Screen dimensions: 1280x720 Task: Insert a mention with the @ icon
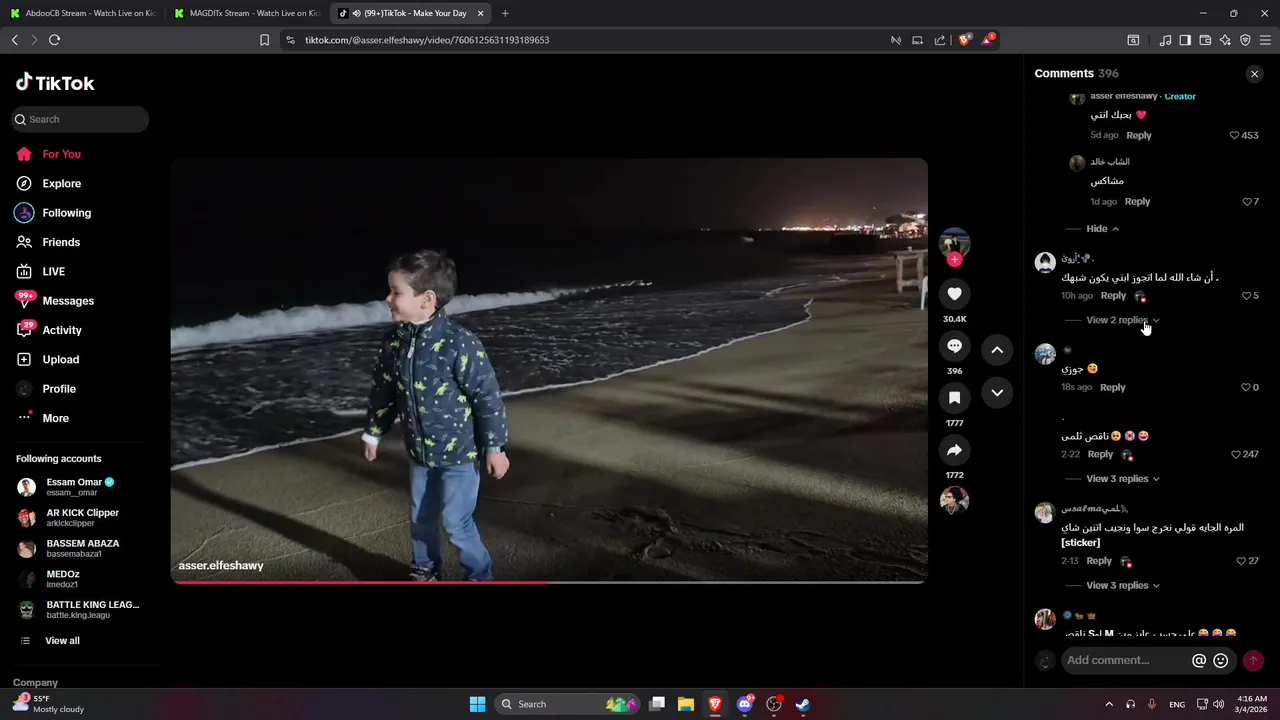pyautogui.click(x=1199, y=661)
